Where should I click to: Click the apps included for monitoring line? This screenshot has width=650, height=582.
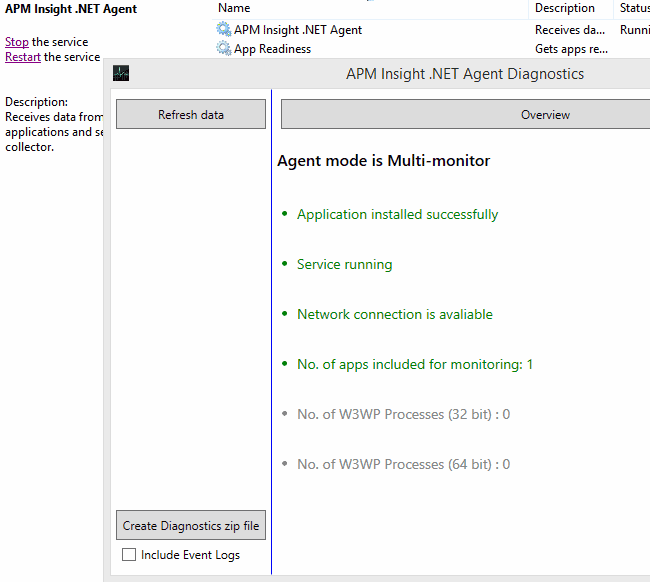point(415,365)
